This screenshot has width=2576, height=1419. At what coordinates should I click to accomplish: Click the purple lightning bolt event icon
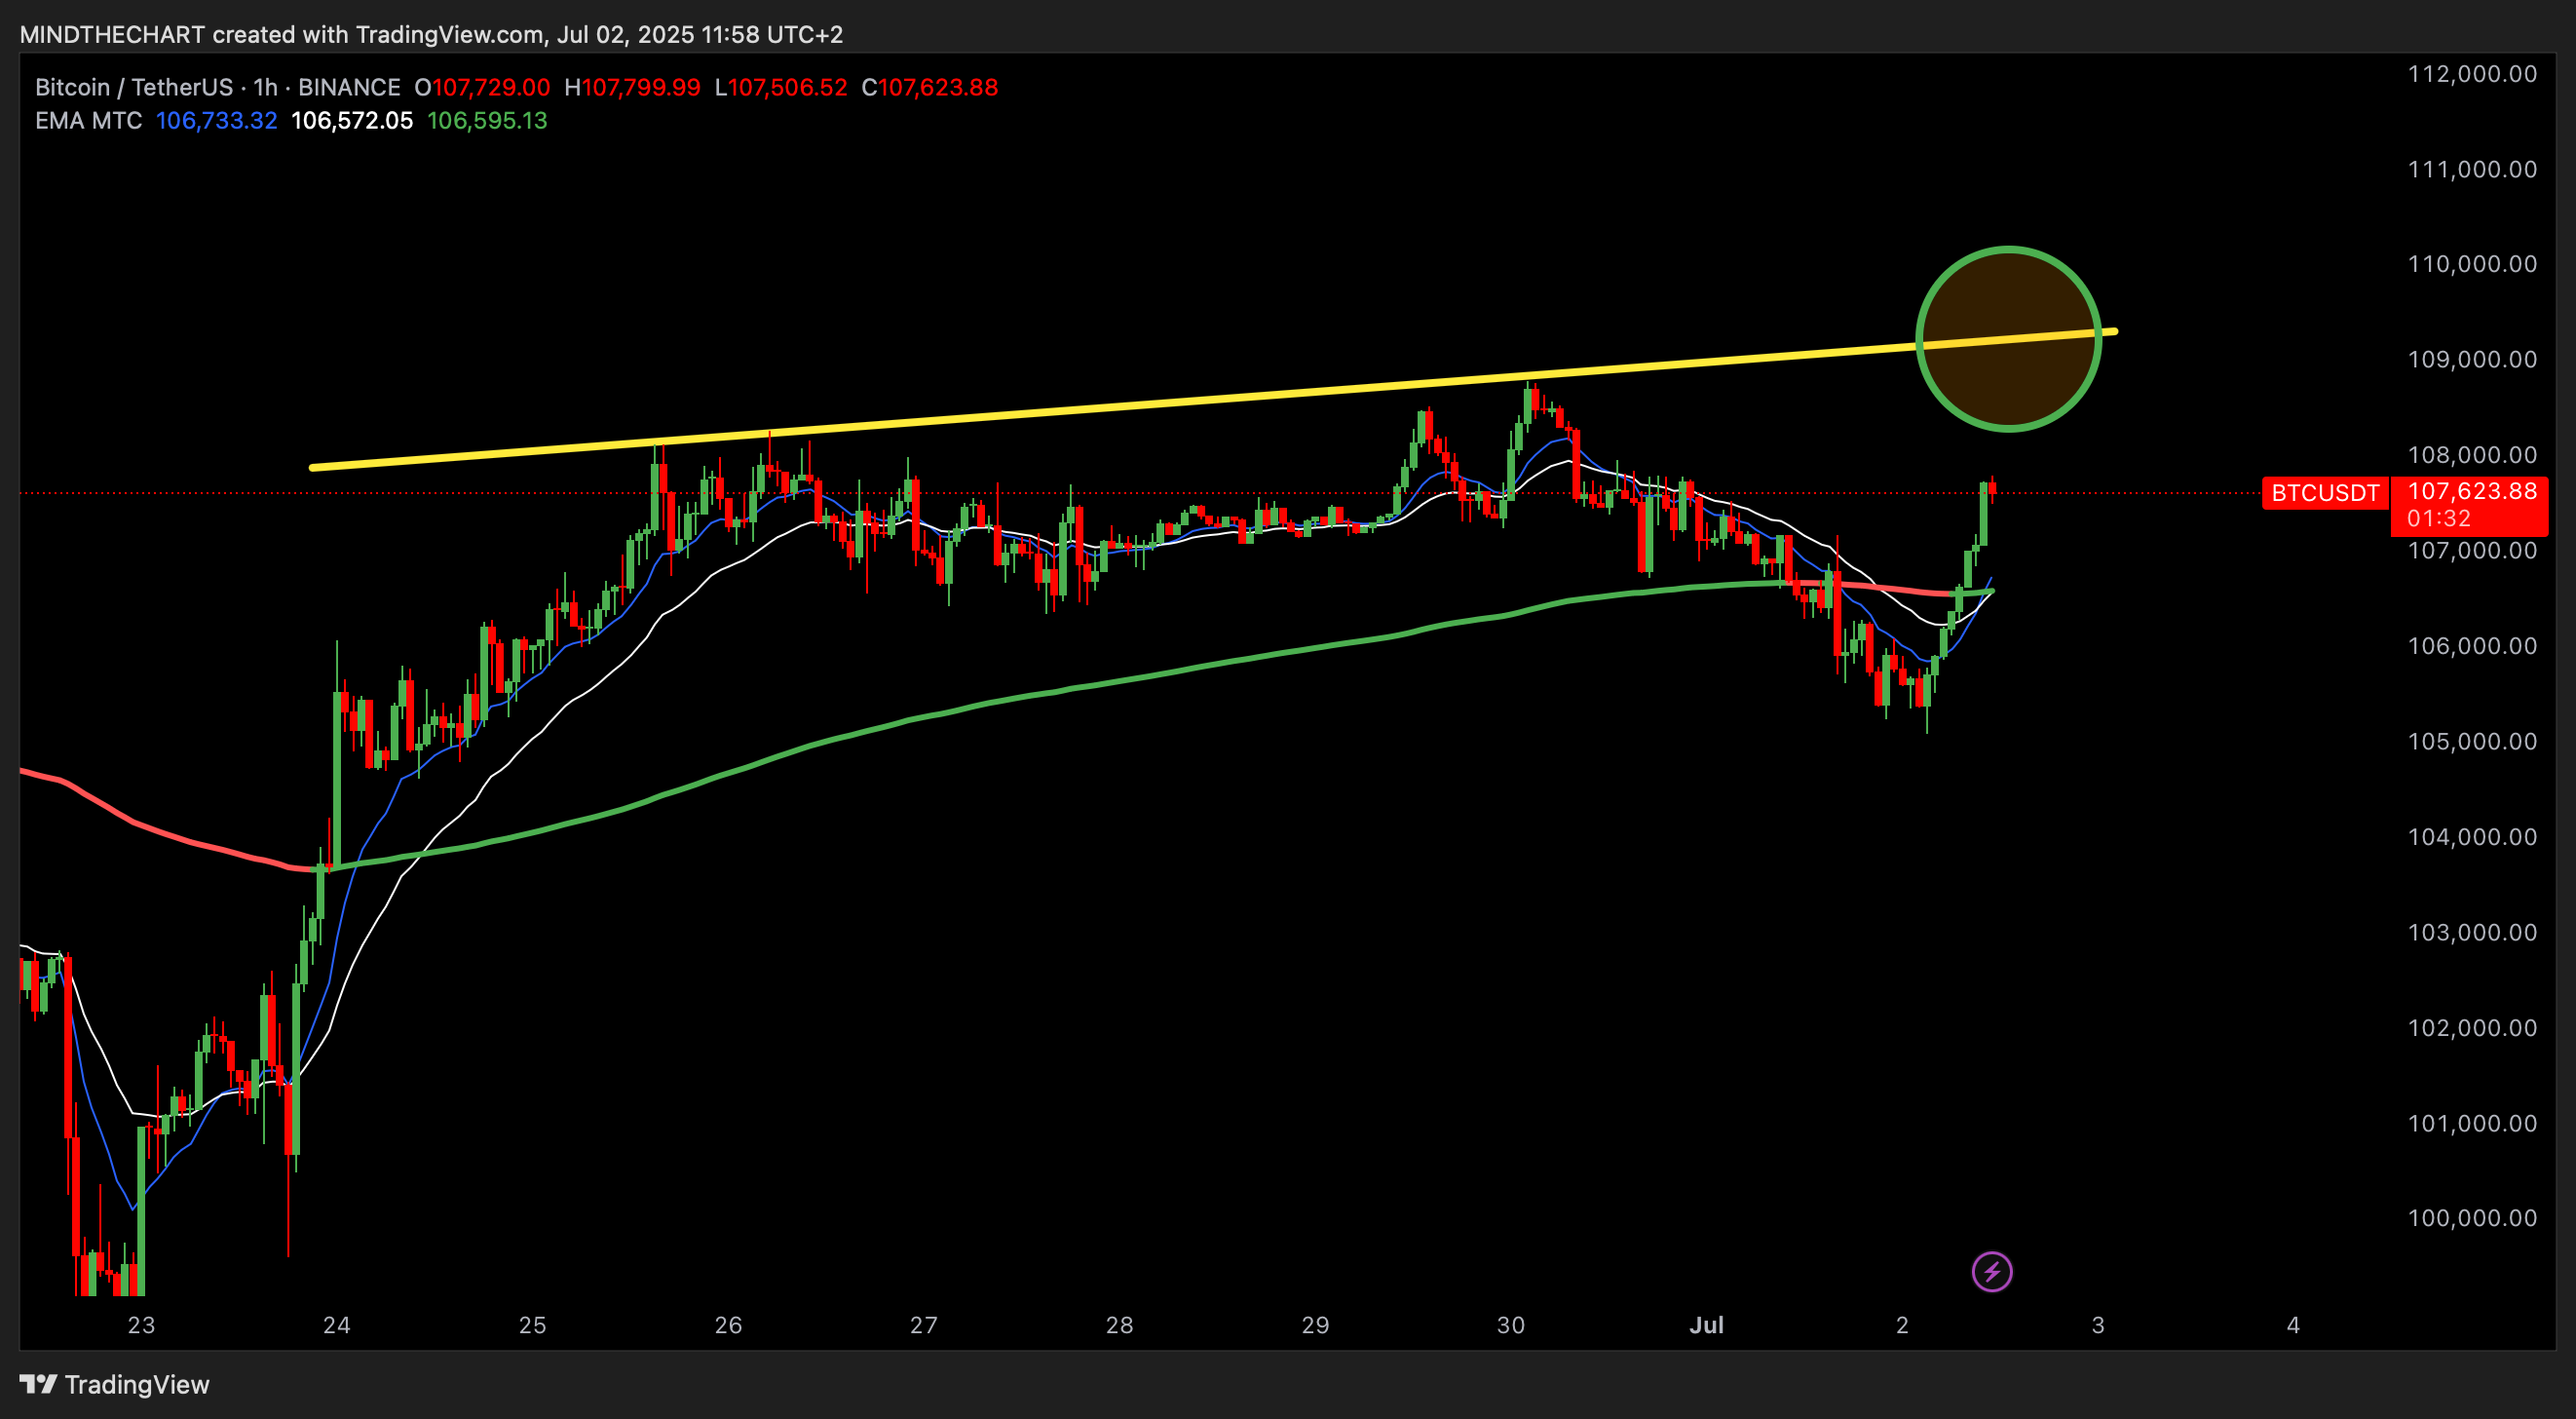1991,1272
